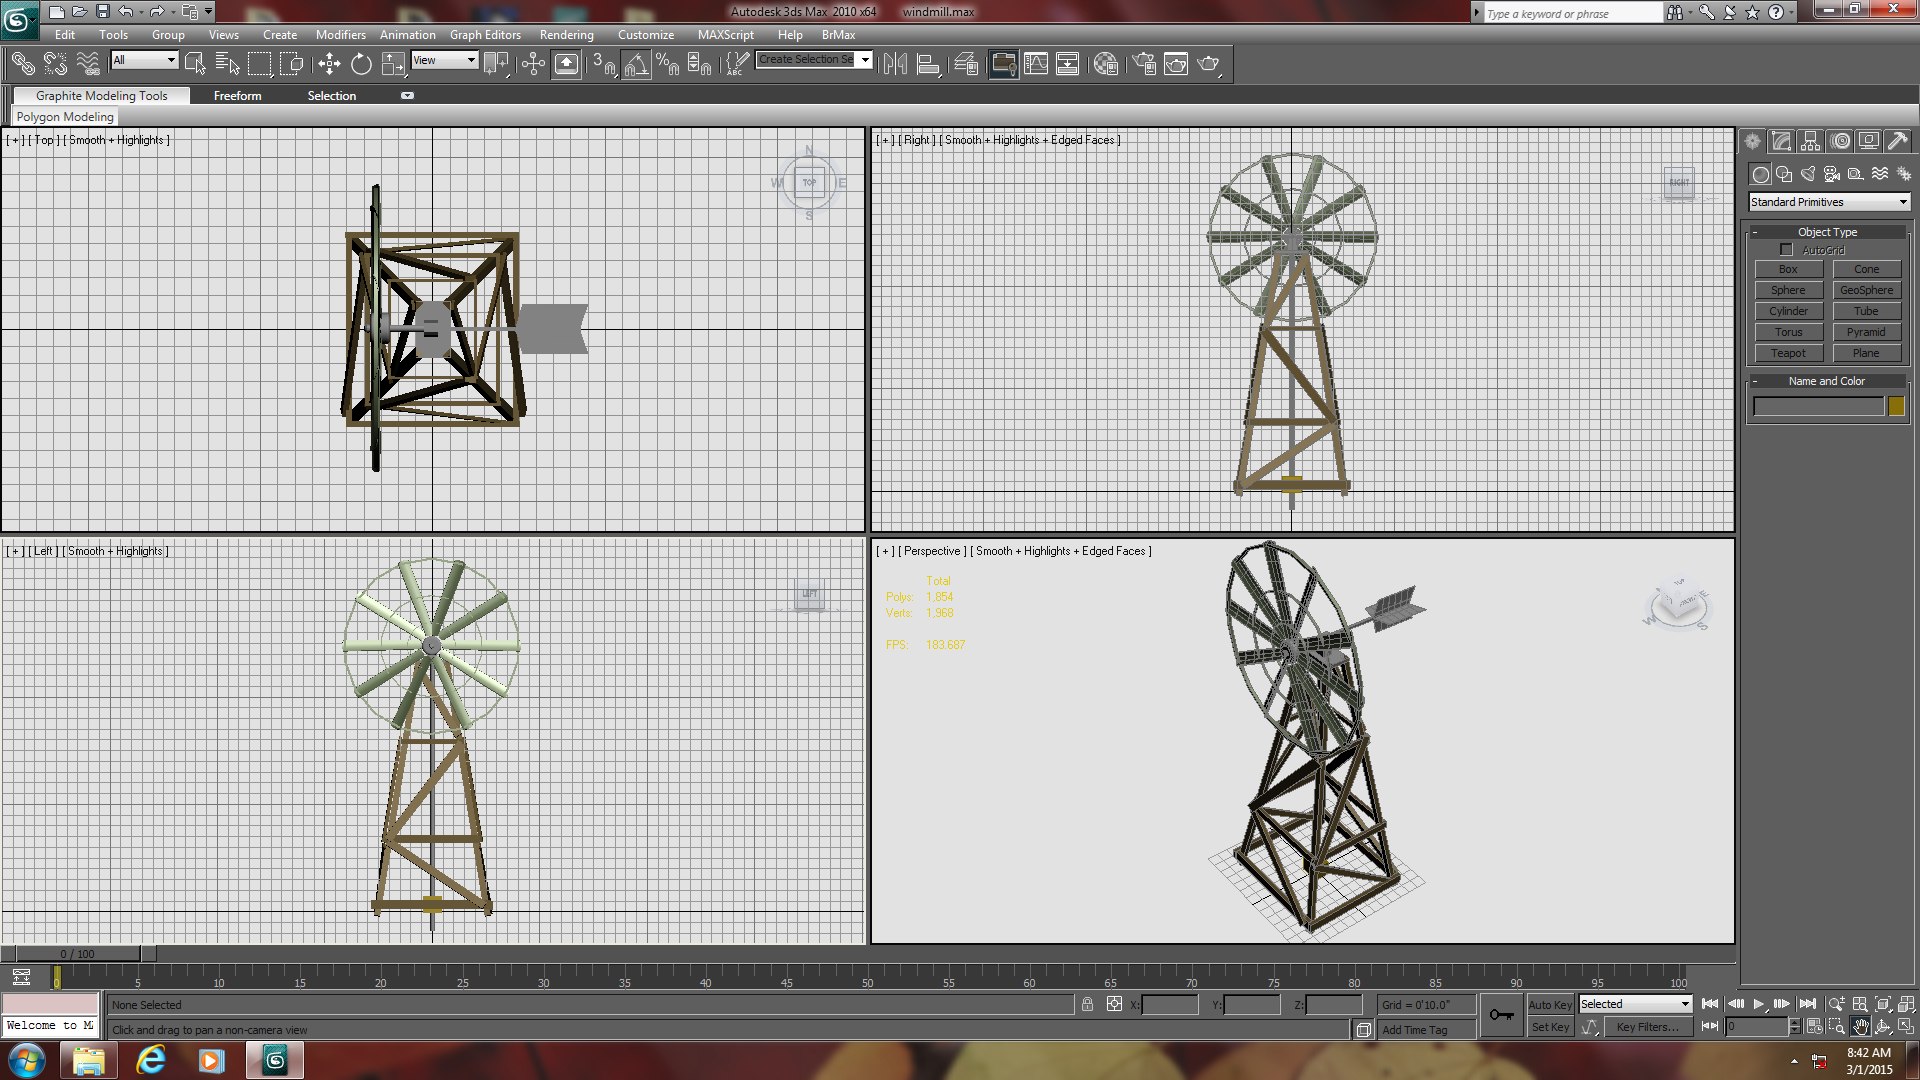The width and height of the screenshot is (1920, 1080).
Task: Toggle the Angle Snap icon
Action: pos(636,64)
